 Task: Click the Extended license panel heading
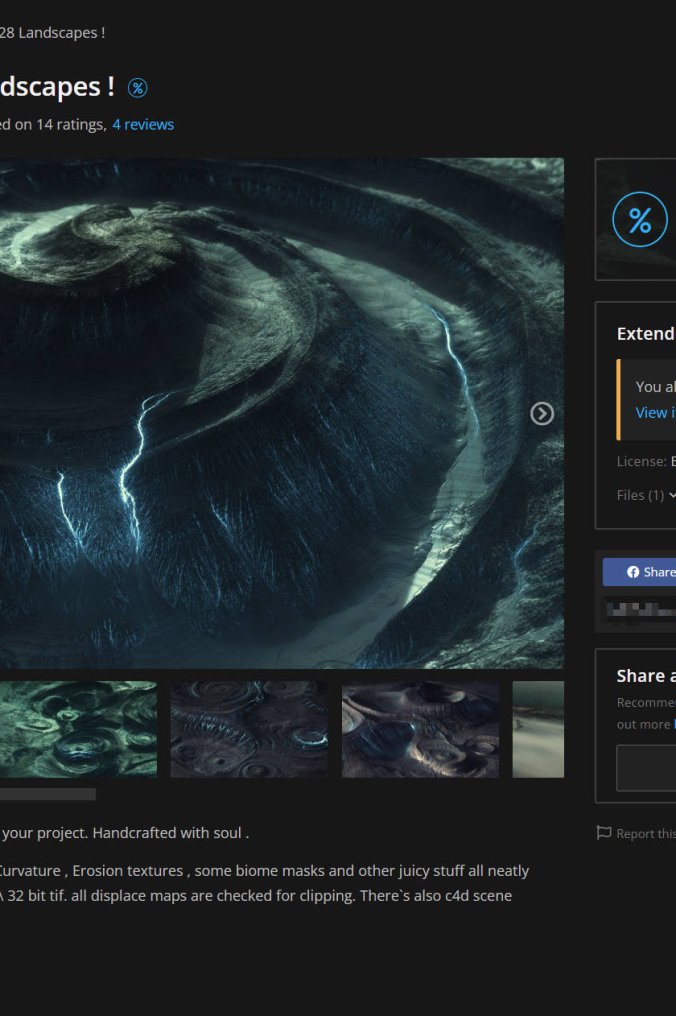[x=646, y=334]
